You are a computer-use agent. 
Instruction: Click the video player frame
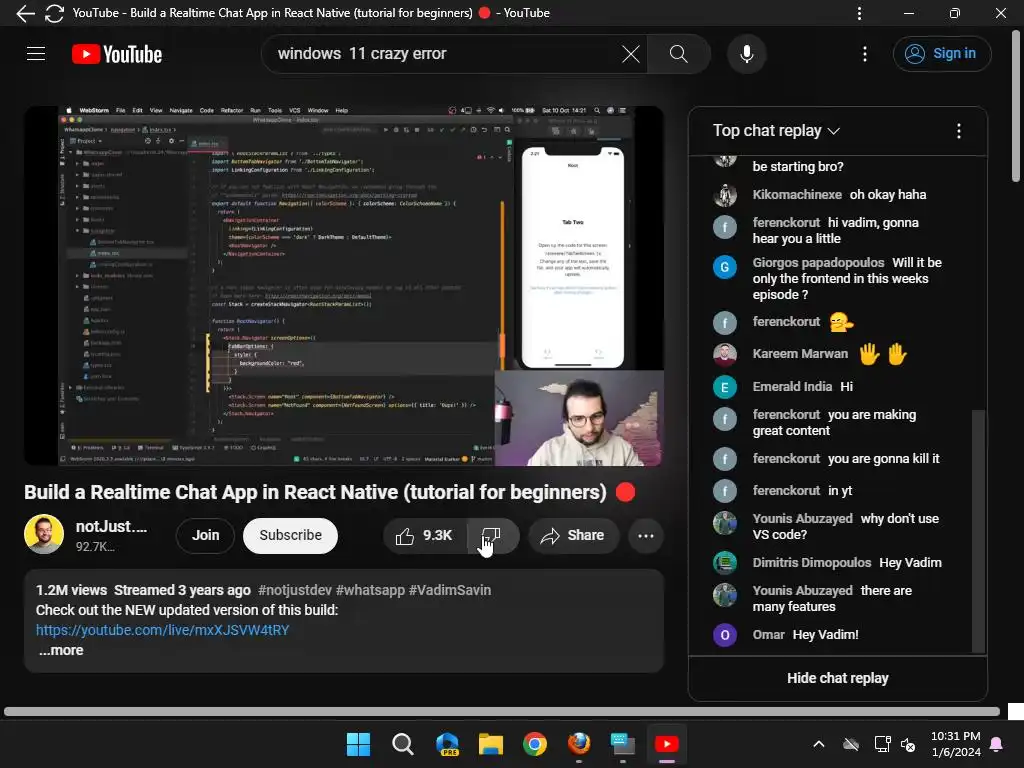[344, 285]
